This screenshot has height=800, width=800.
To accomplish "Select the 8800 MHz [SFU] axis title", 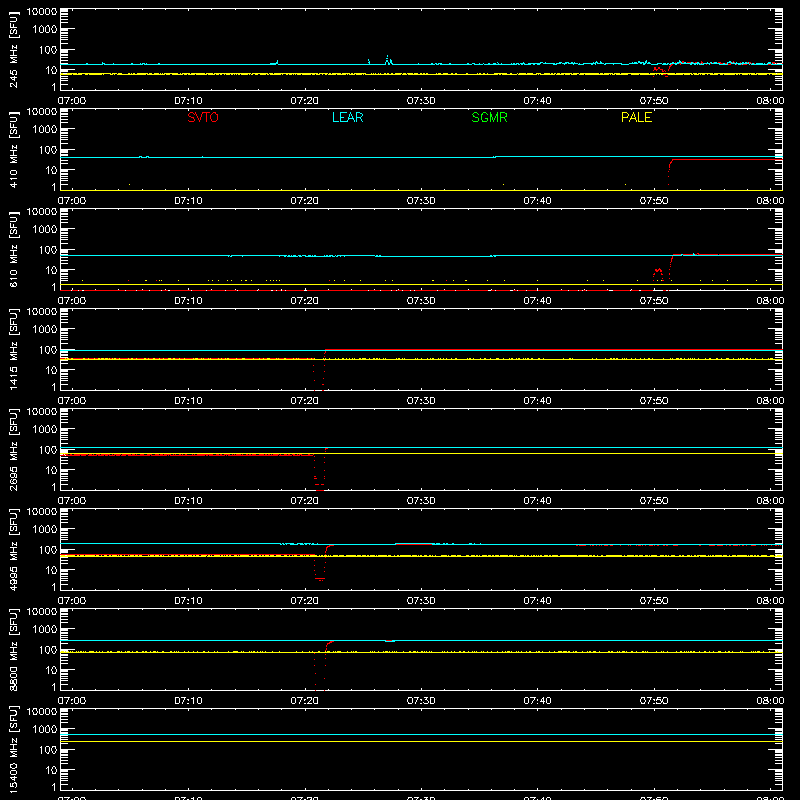I will click(13, 649).
